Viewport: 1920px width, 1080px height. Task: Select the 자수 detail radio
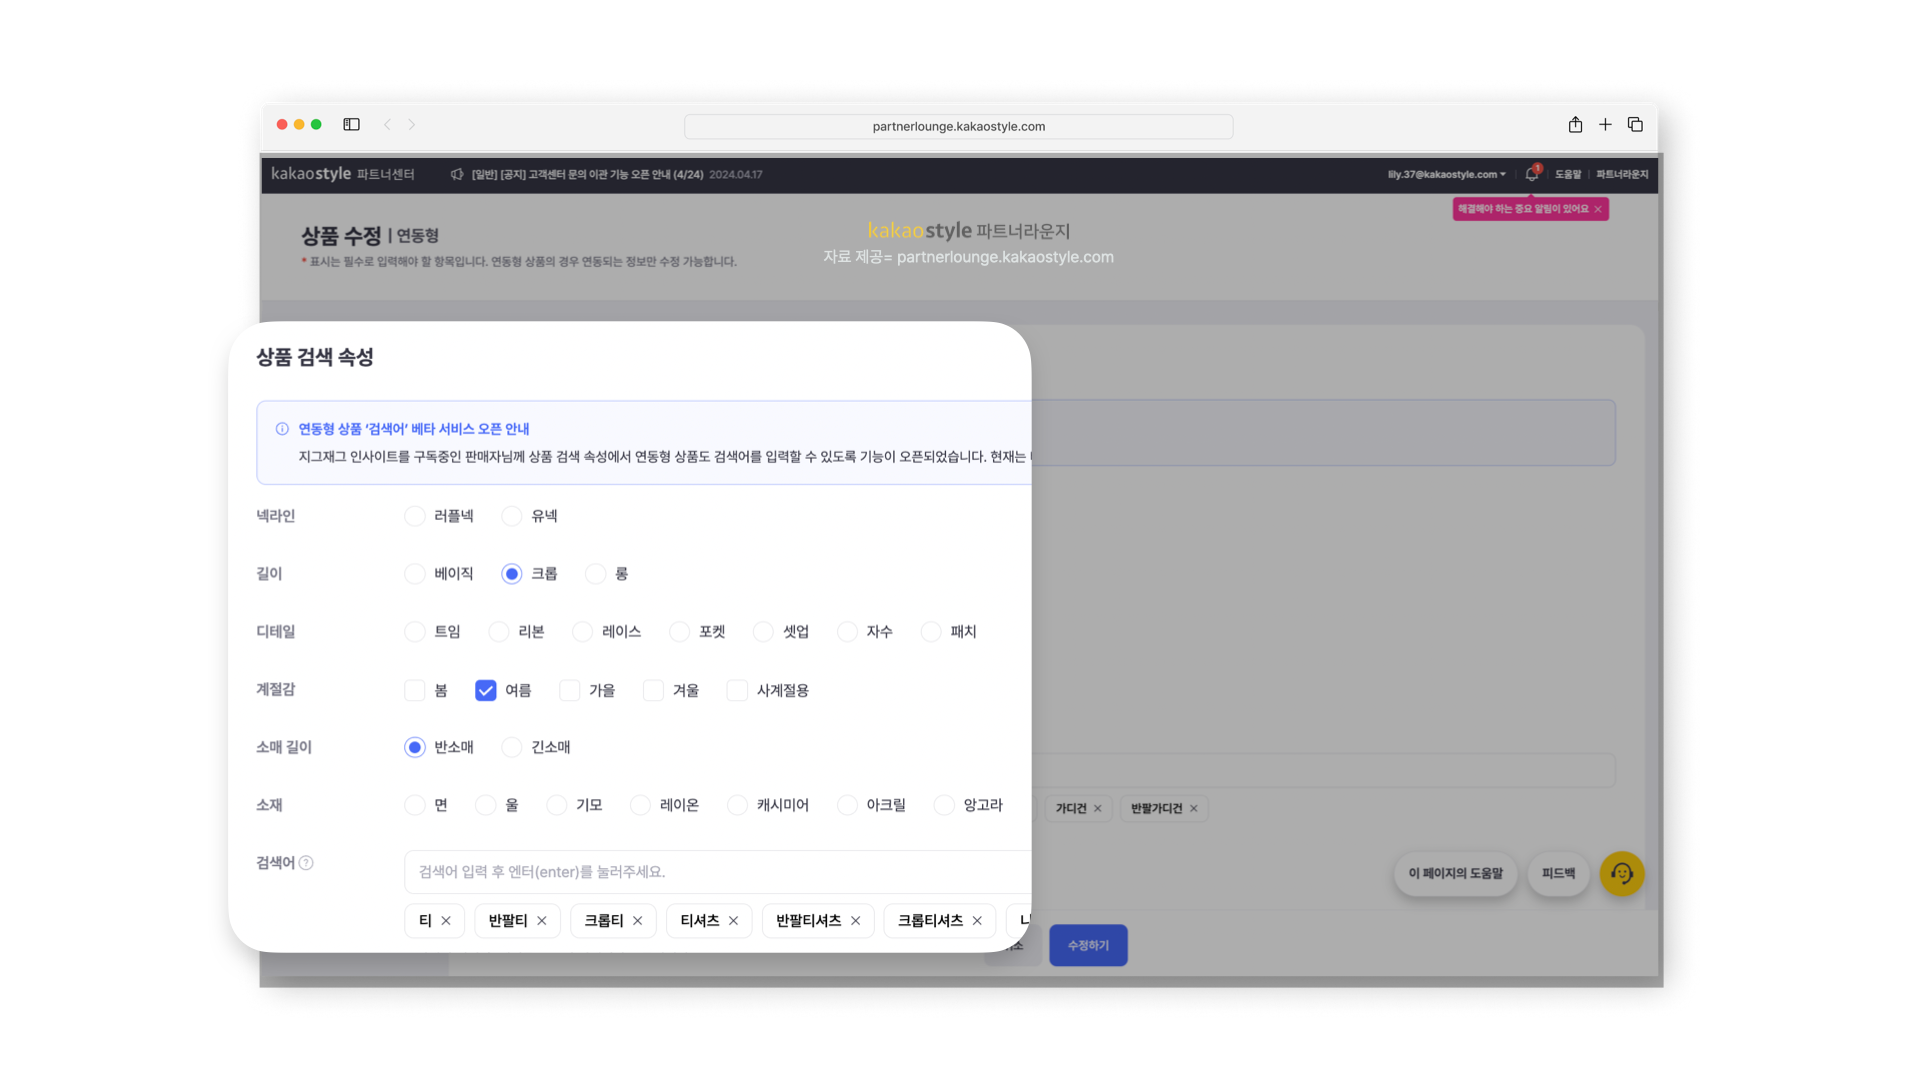pyautogui.click(x=848, y=632)
